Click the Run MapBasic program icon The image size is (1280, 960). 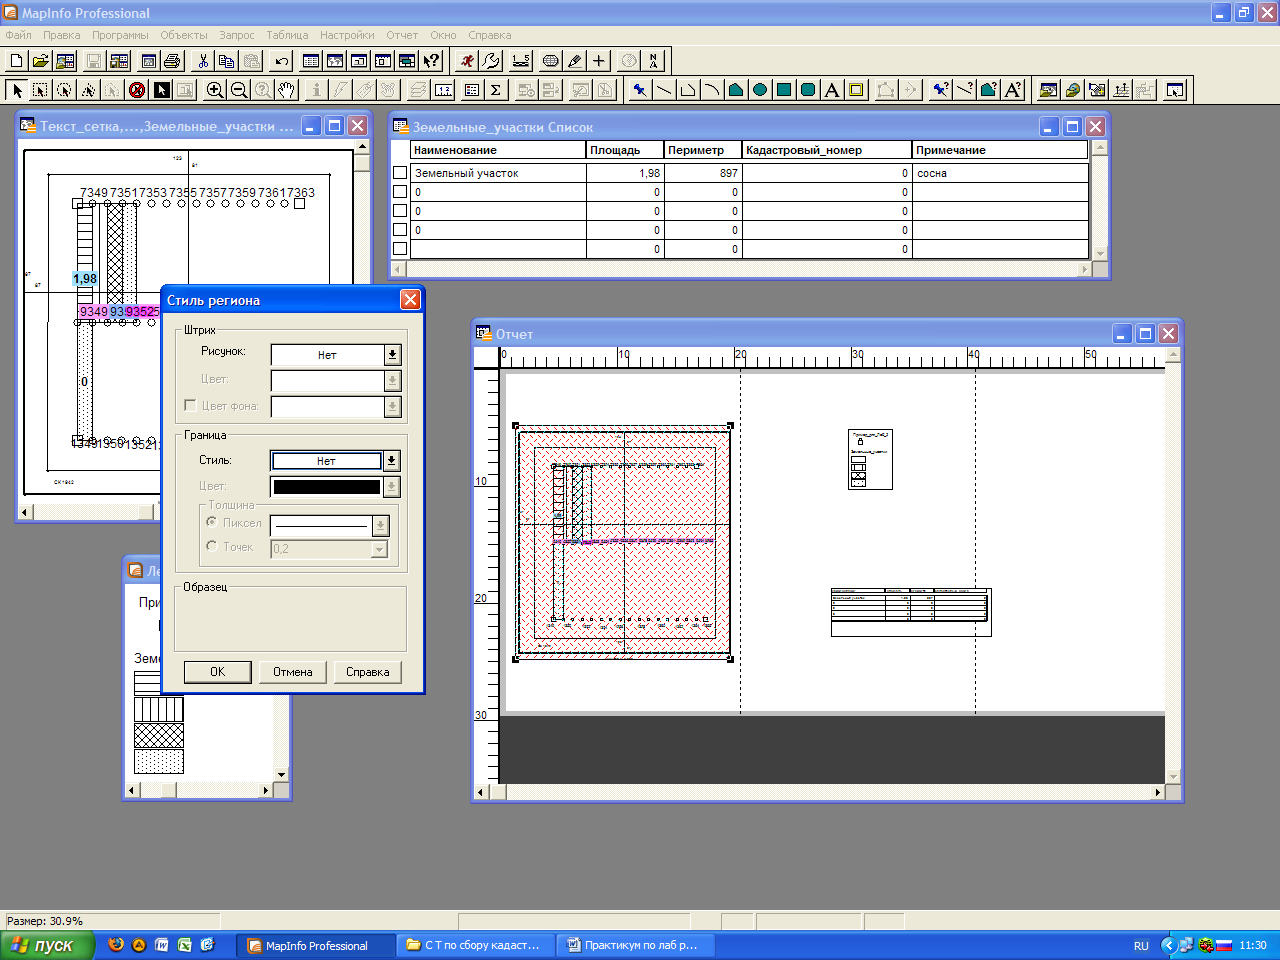(x=467, y=61)
